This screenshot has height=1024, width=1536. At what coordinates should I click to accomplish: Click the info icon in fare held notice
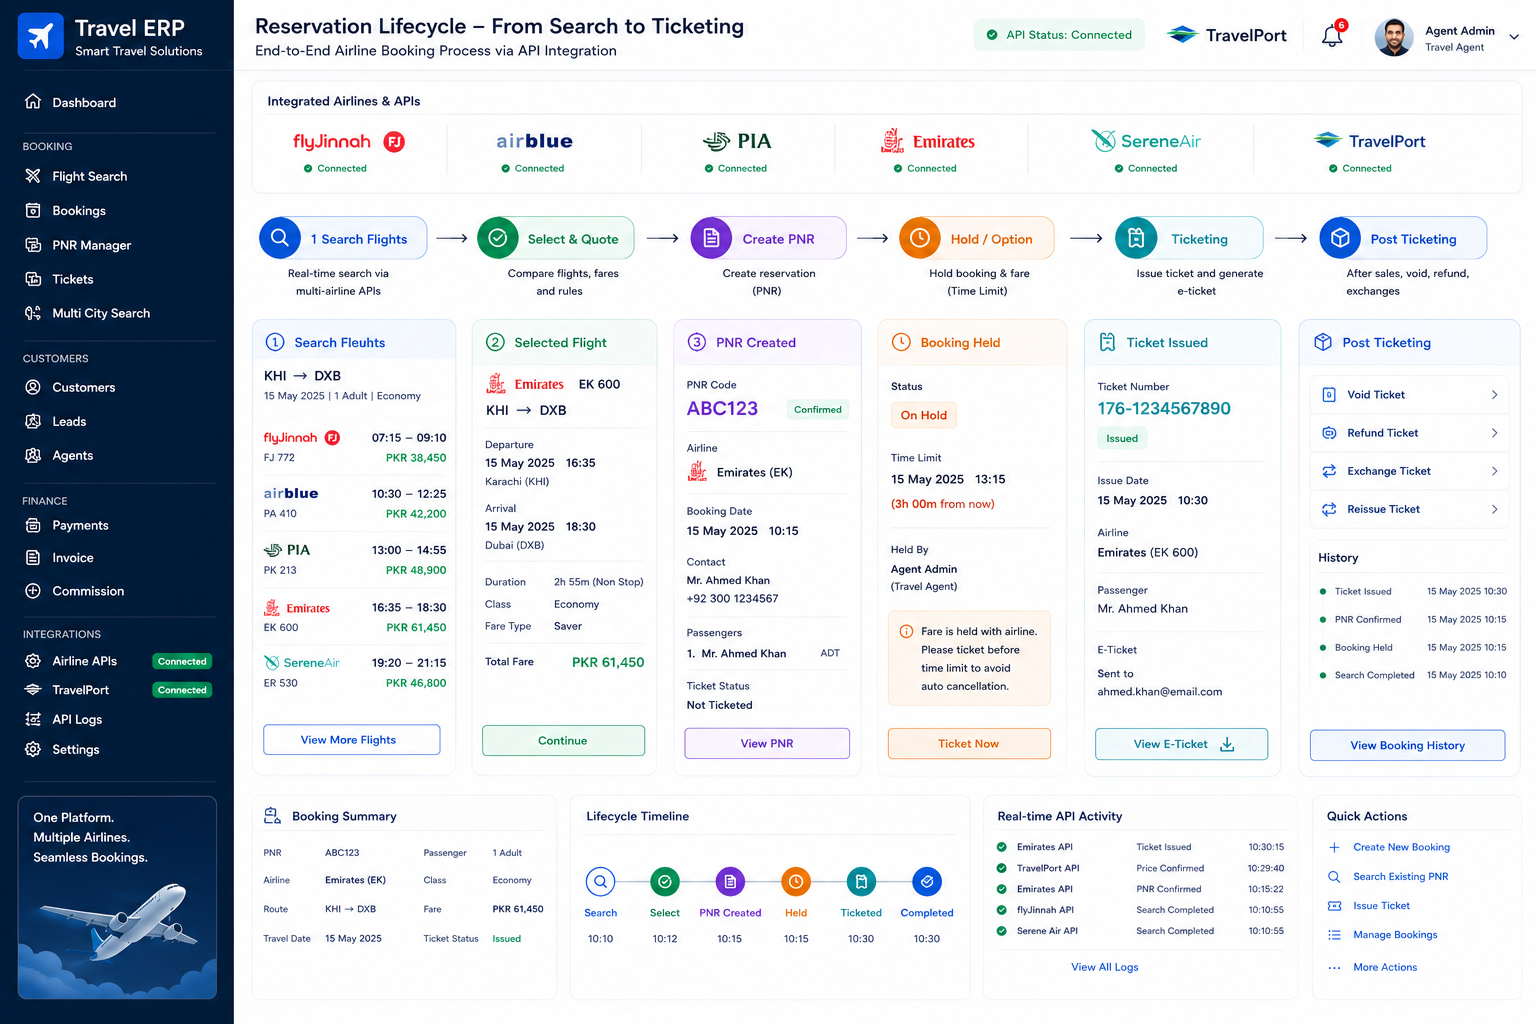point(906,631)
